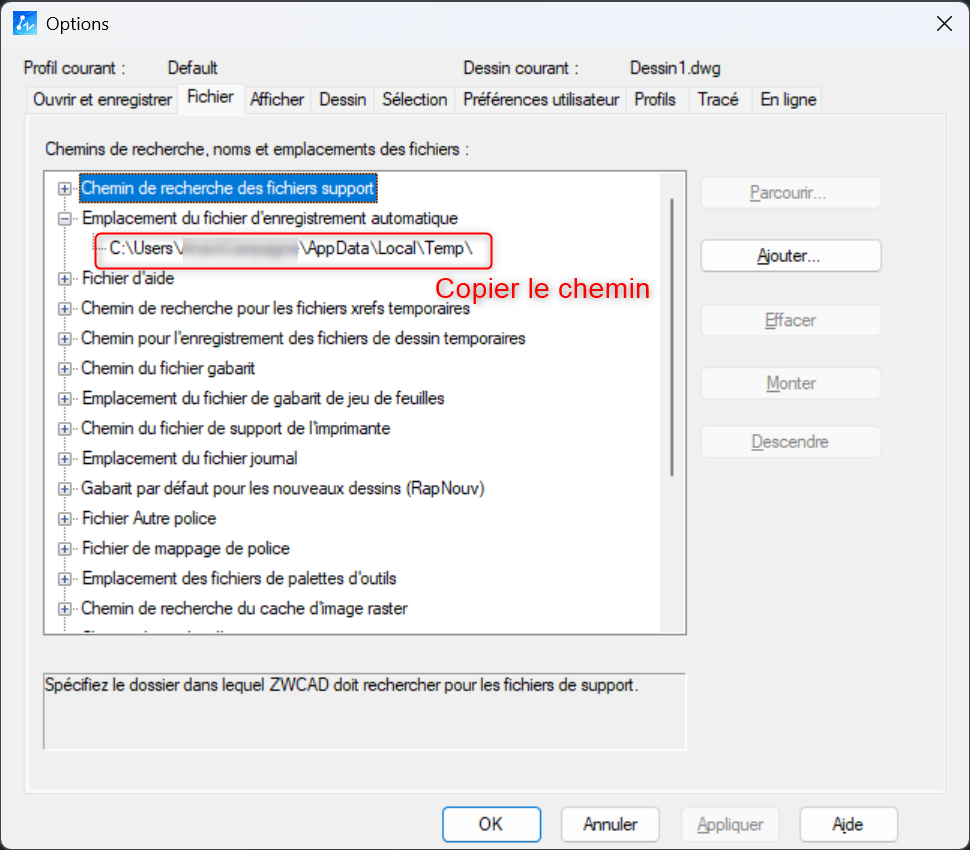Expand 'Fichier Autre police' tree node
This screenshot has width=970, height=850.
coord(65,518)
